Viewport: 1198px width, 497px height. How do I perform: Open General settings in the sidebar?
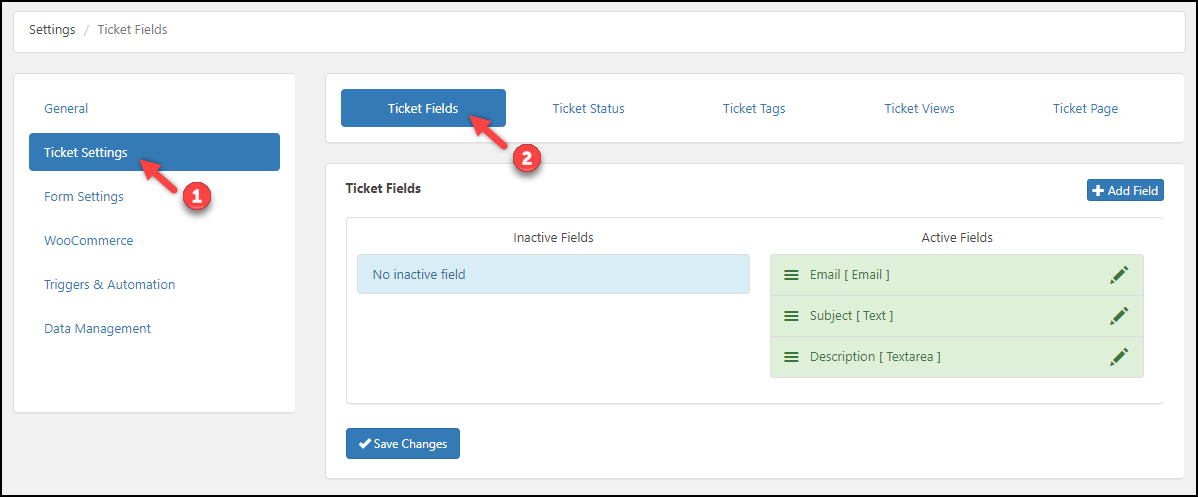(x=66, y=109)
